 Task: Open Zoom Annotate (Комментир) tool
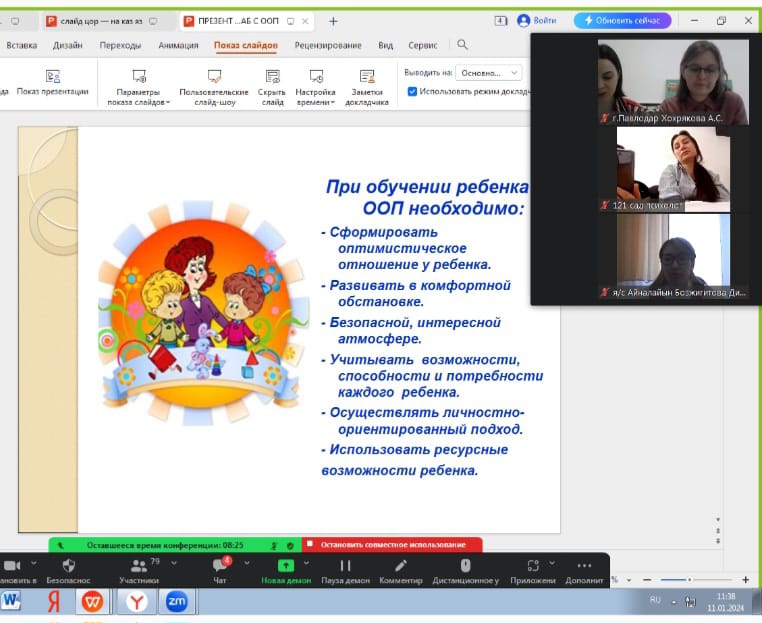[400, 570]
